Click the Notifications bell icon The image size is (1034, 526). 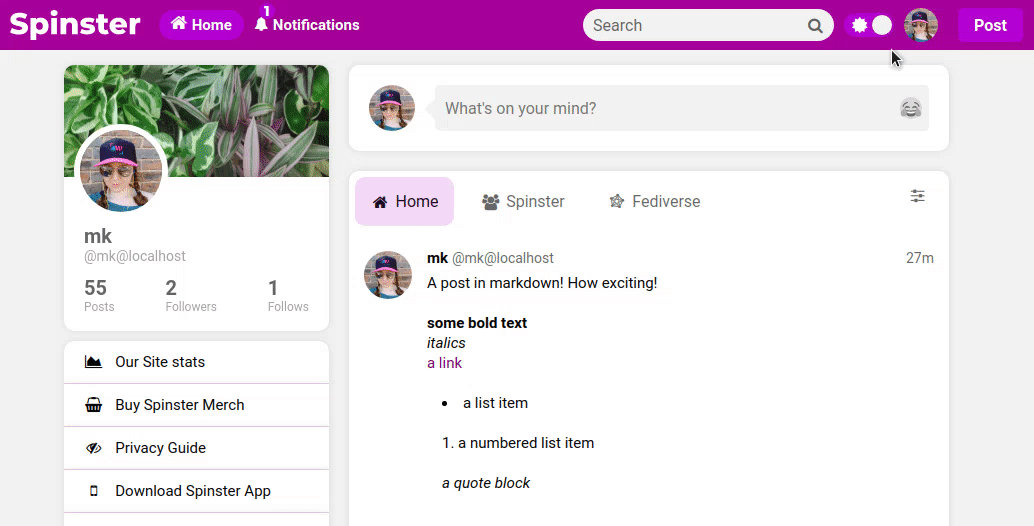(261, 25)
